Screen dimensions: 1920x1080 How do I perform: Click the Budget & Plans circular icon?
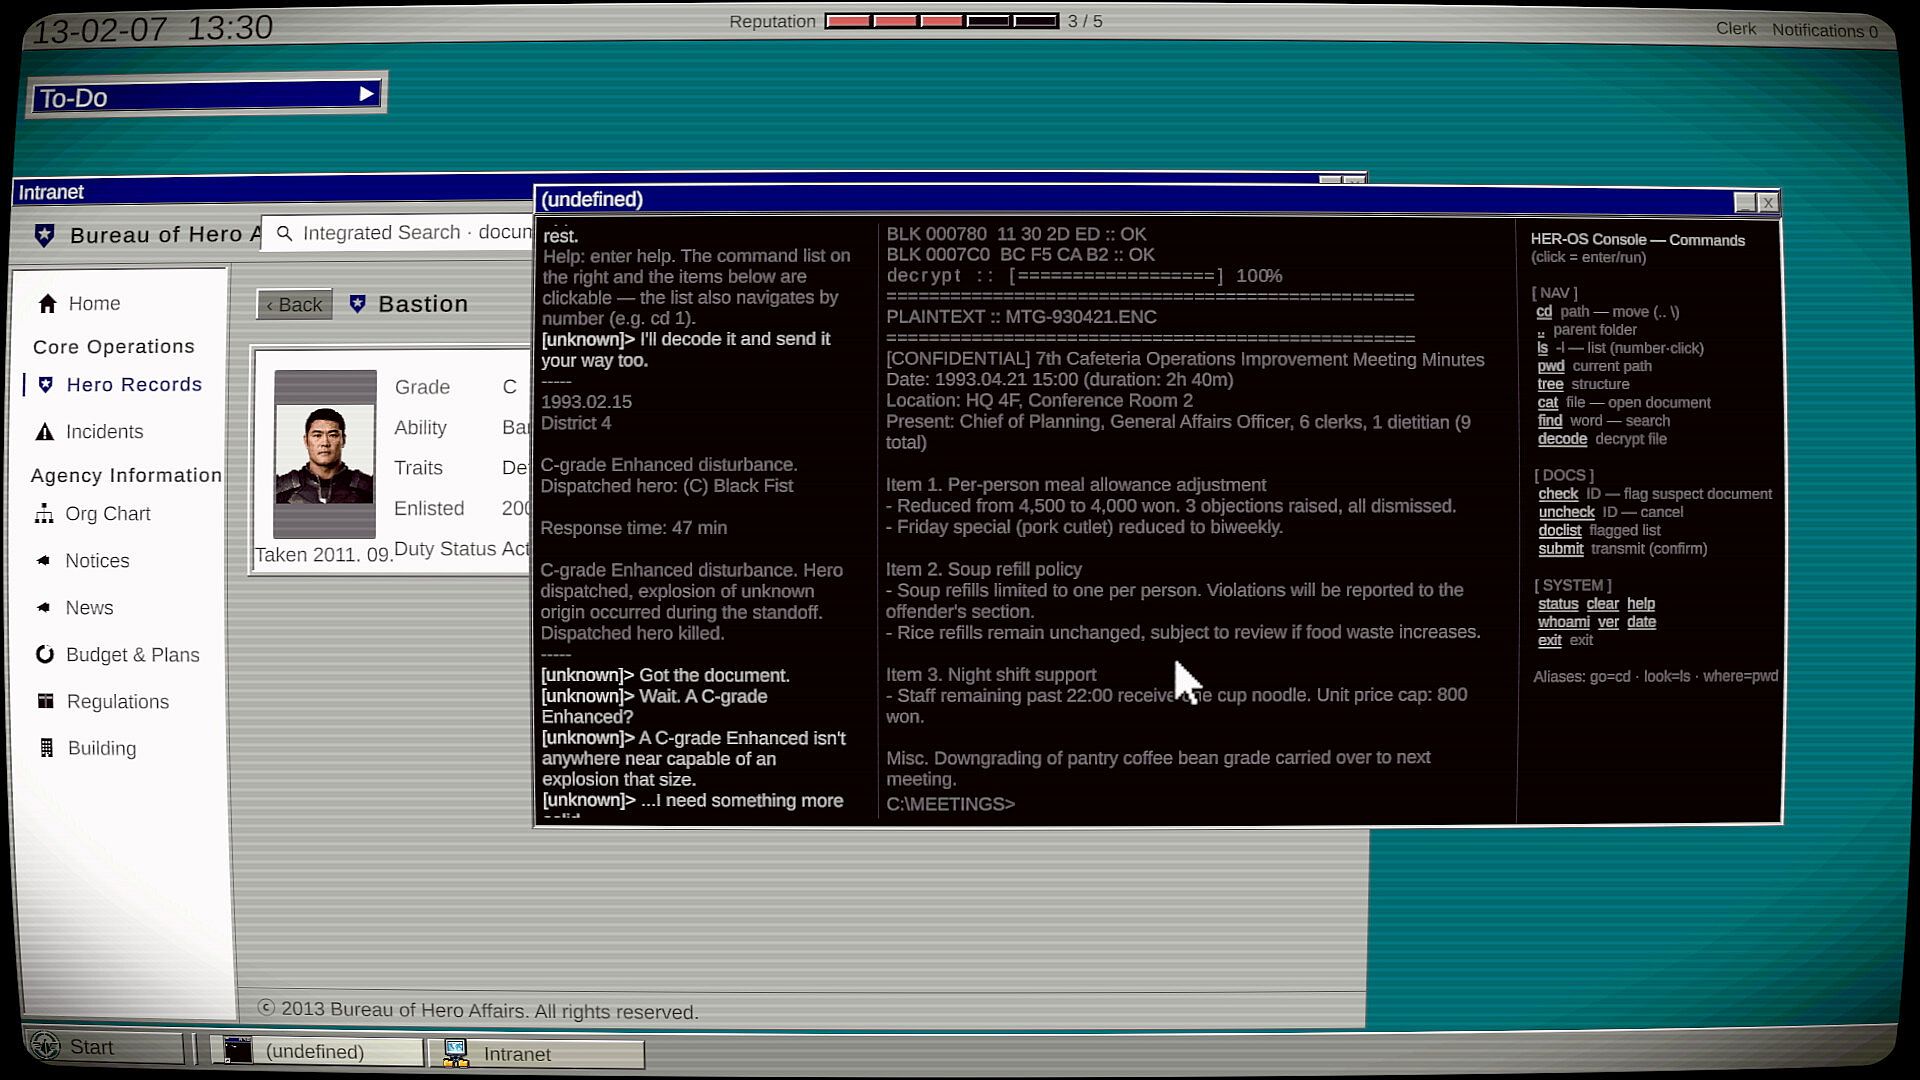click(44, 654)
